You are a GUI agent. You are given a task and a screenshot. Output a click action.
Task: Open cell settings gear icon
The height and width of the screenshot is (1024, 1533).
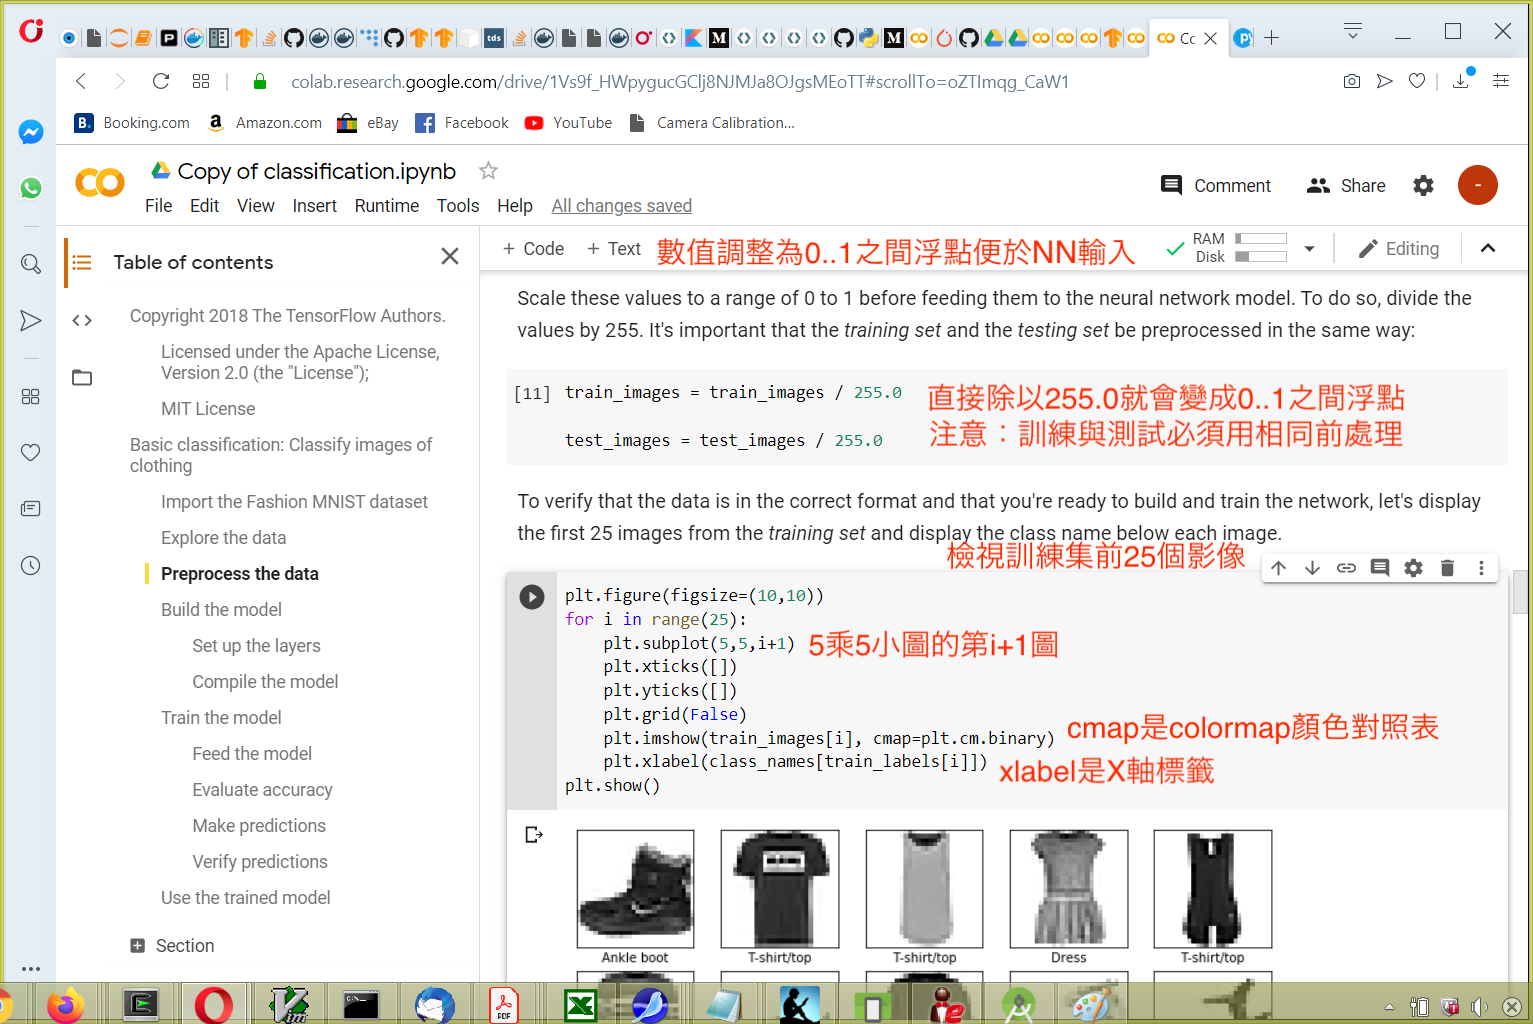(x=1413, y=568)
